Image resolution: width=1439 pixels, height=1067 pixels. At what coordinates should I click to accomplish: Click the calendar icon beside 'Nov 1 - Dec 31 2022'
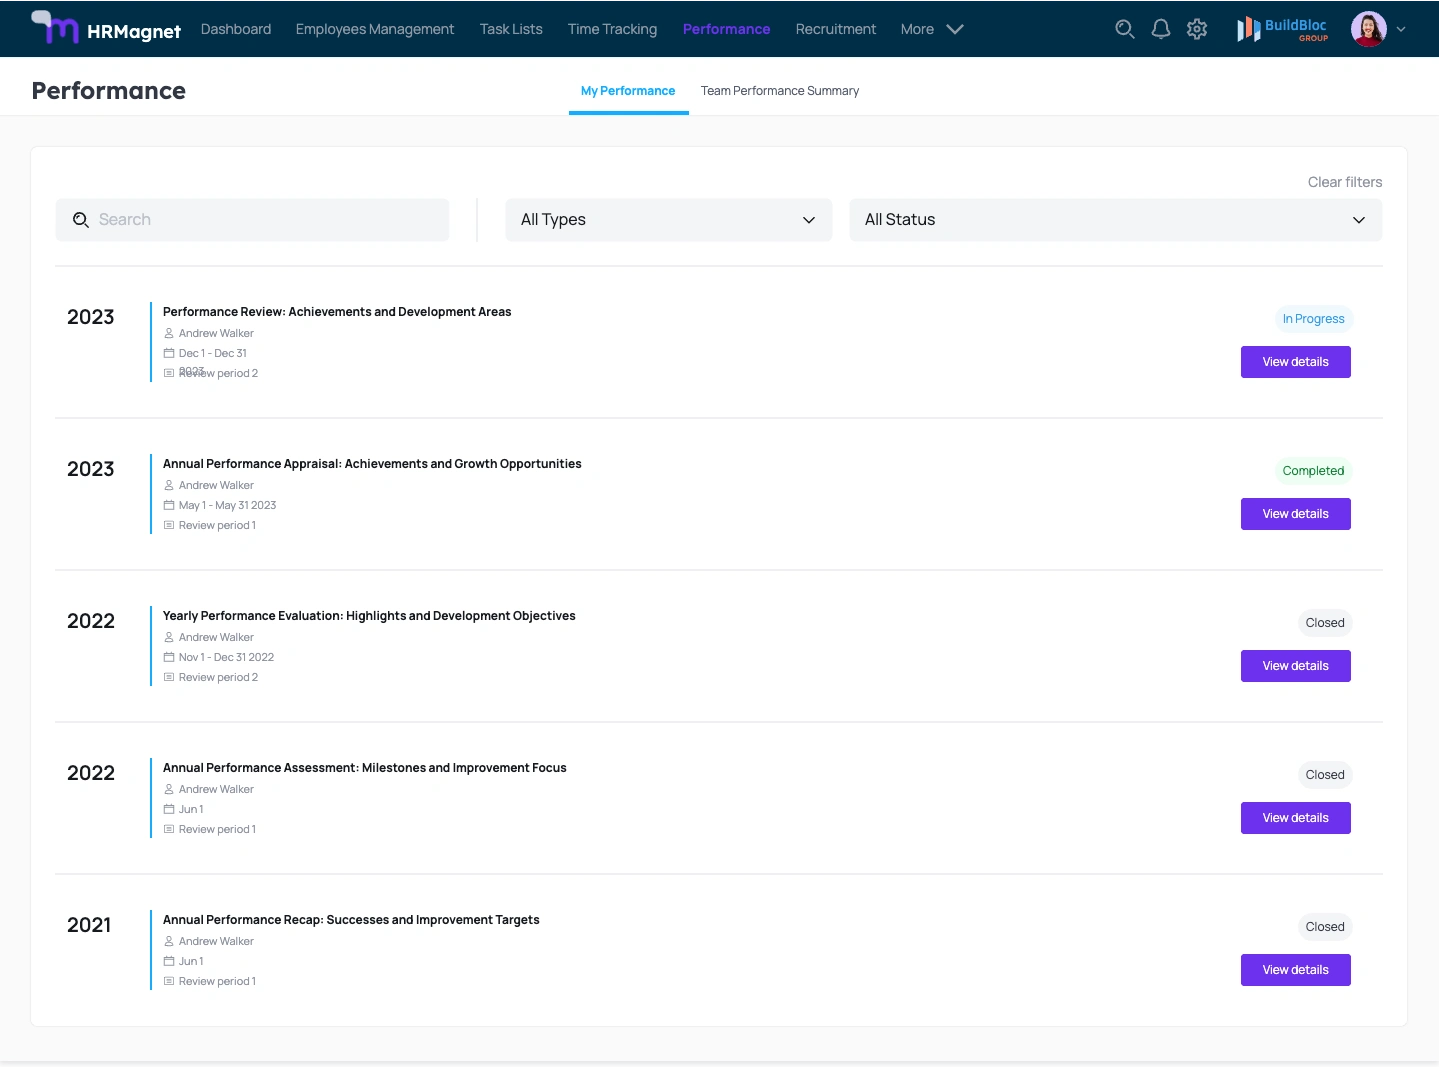(x=169, y=657)
